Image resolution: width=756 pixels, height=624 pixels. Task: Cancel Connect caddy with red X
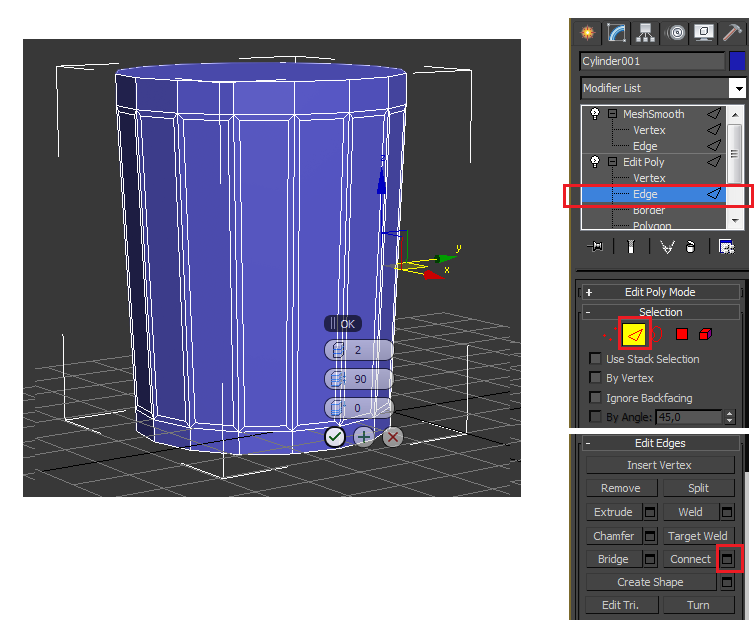click(393, 437)
